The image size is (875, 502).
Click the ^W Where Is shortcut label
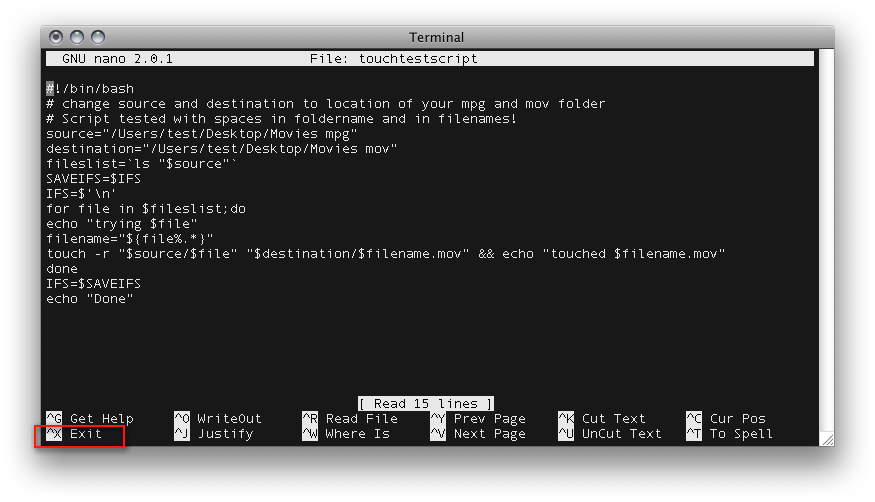(346, 433)
